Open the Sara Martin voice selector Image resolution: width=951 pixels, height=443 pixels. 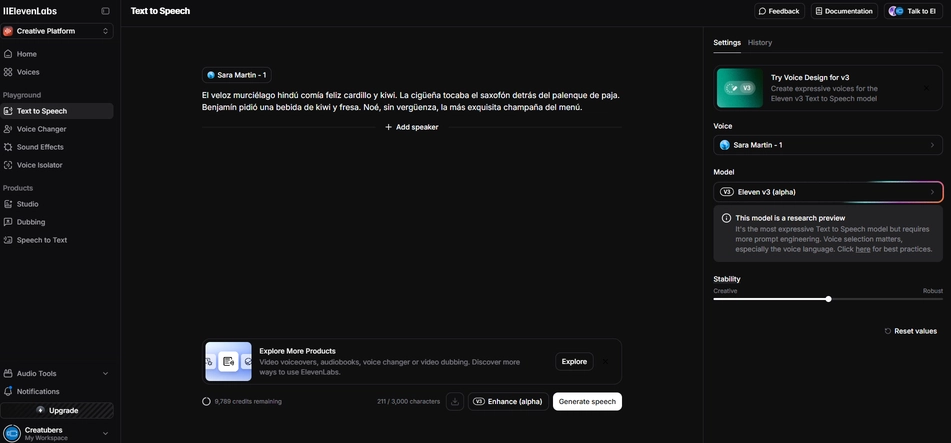(x=828, y=145)
